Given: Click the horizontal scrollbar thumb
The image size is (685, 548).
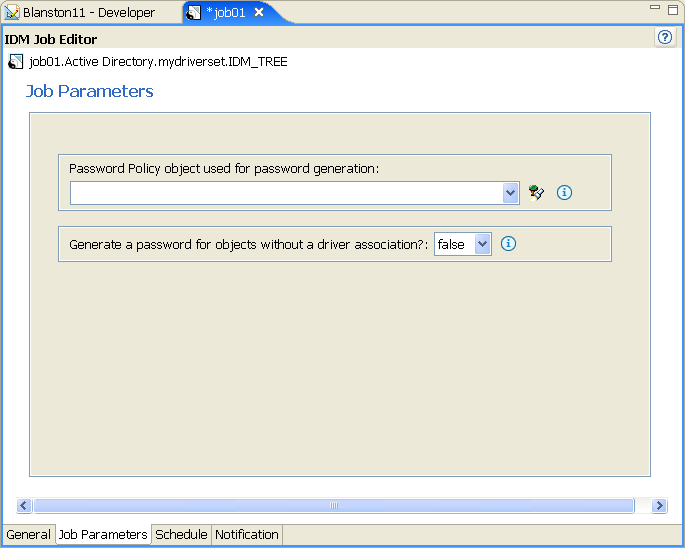Looking at the screenshot, I should click(x=334, y=506).
